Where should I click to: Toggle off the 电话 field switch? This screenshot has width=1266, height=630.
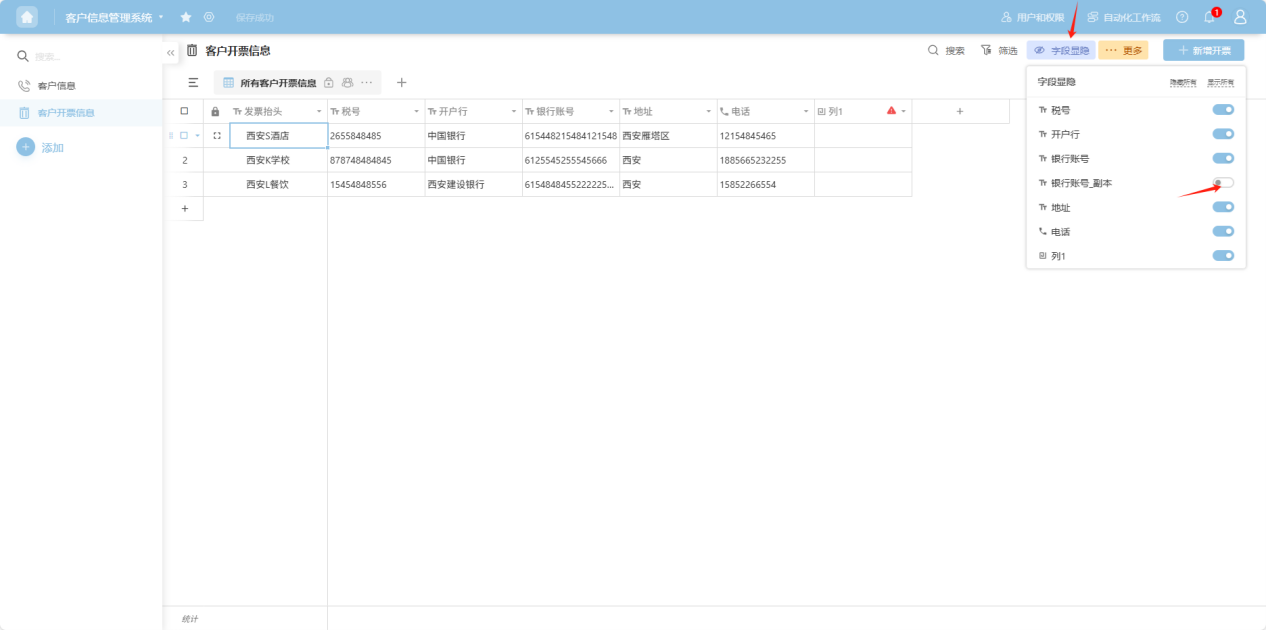(1223, 232)
